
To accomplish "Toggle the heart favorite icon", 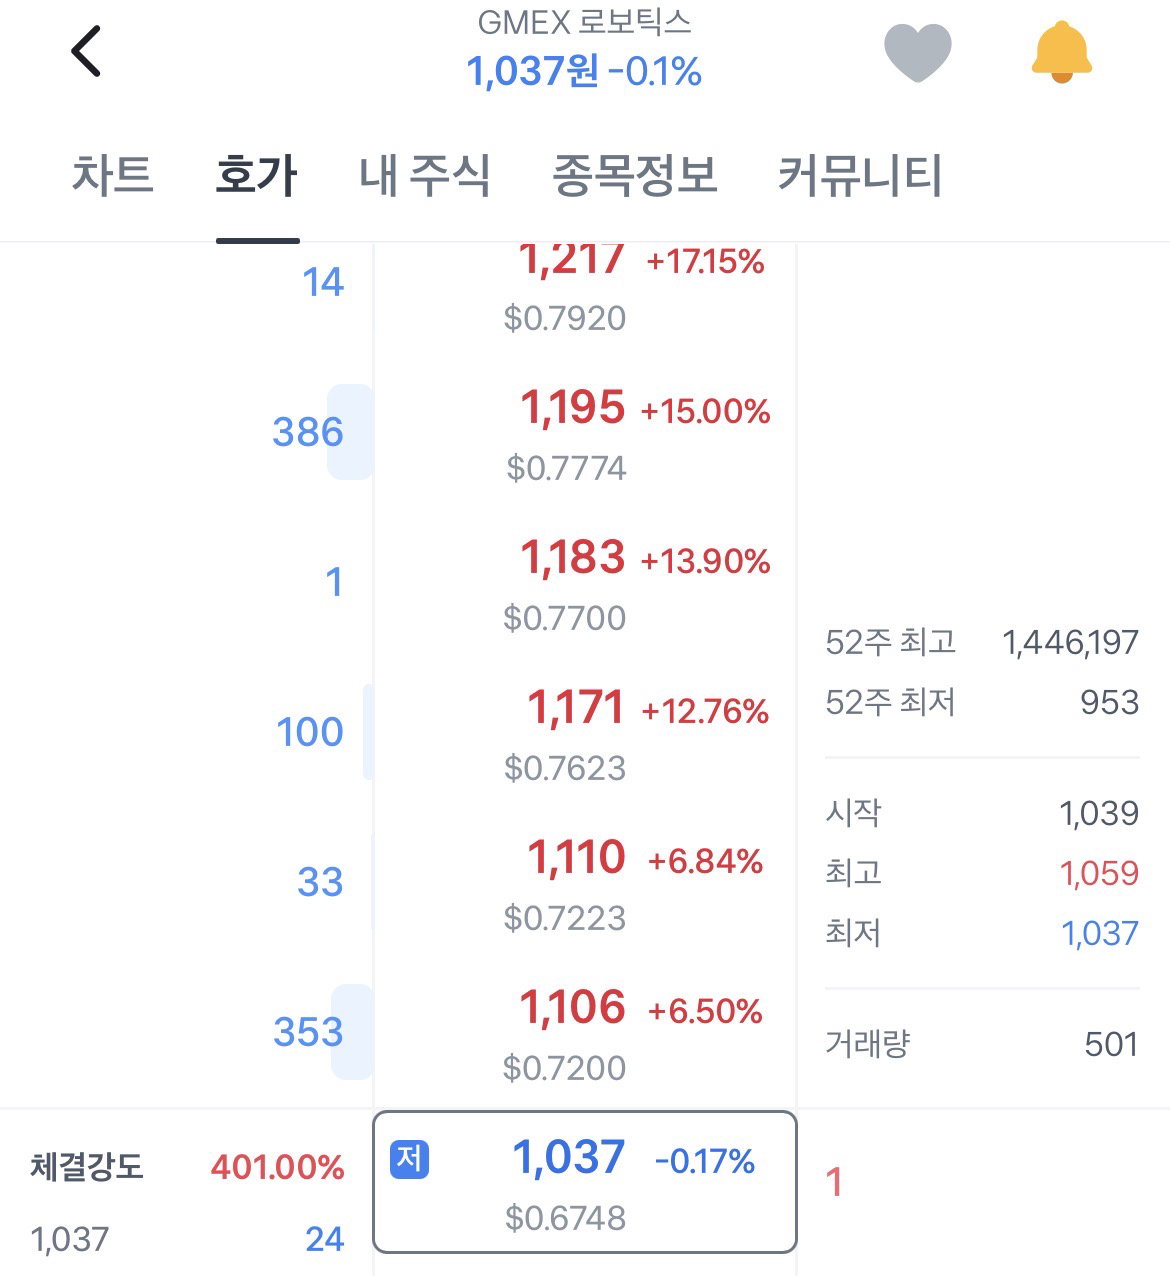I will pos(917,52).
